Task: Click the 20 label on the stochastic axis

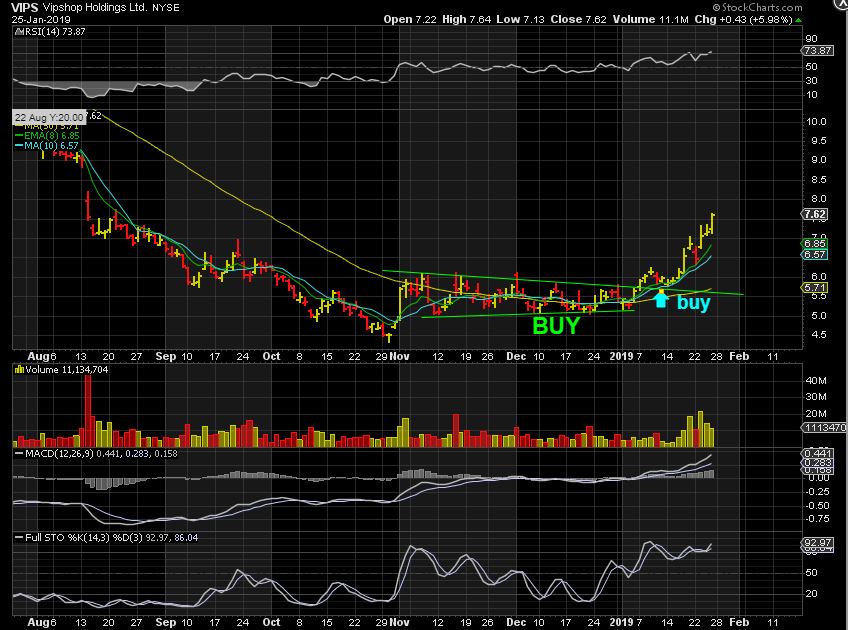Action: tap(811, 594)
